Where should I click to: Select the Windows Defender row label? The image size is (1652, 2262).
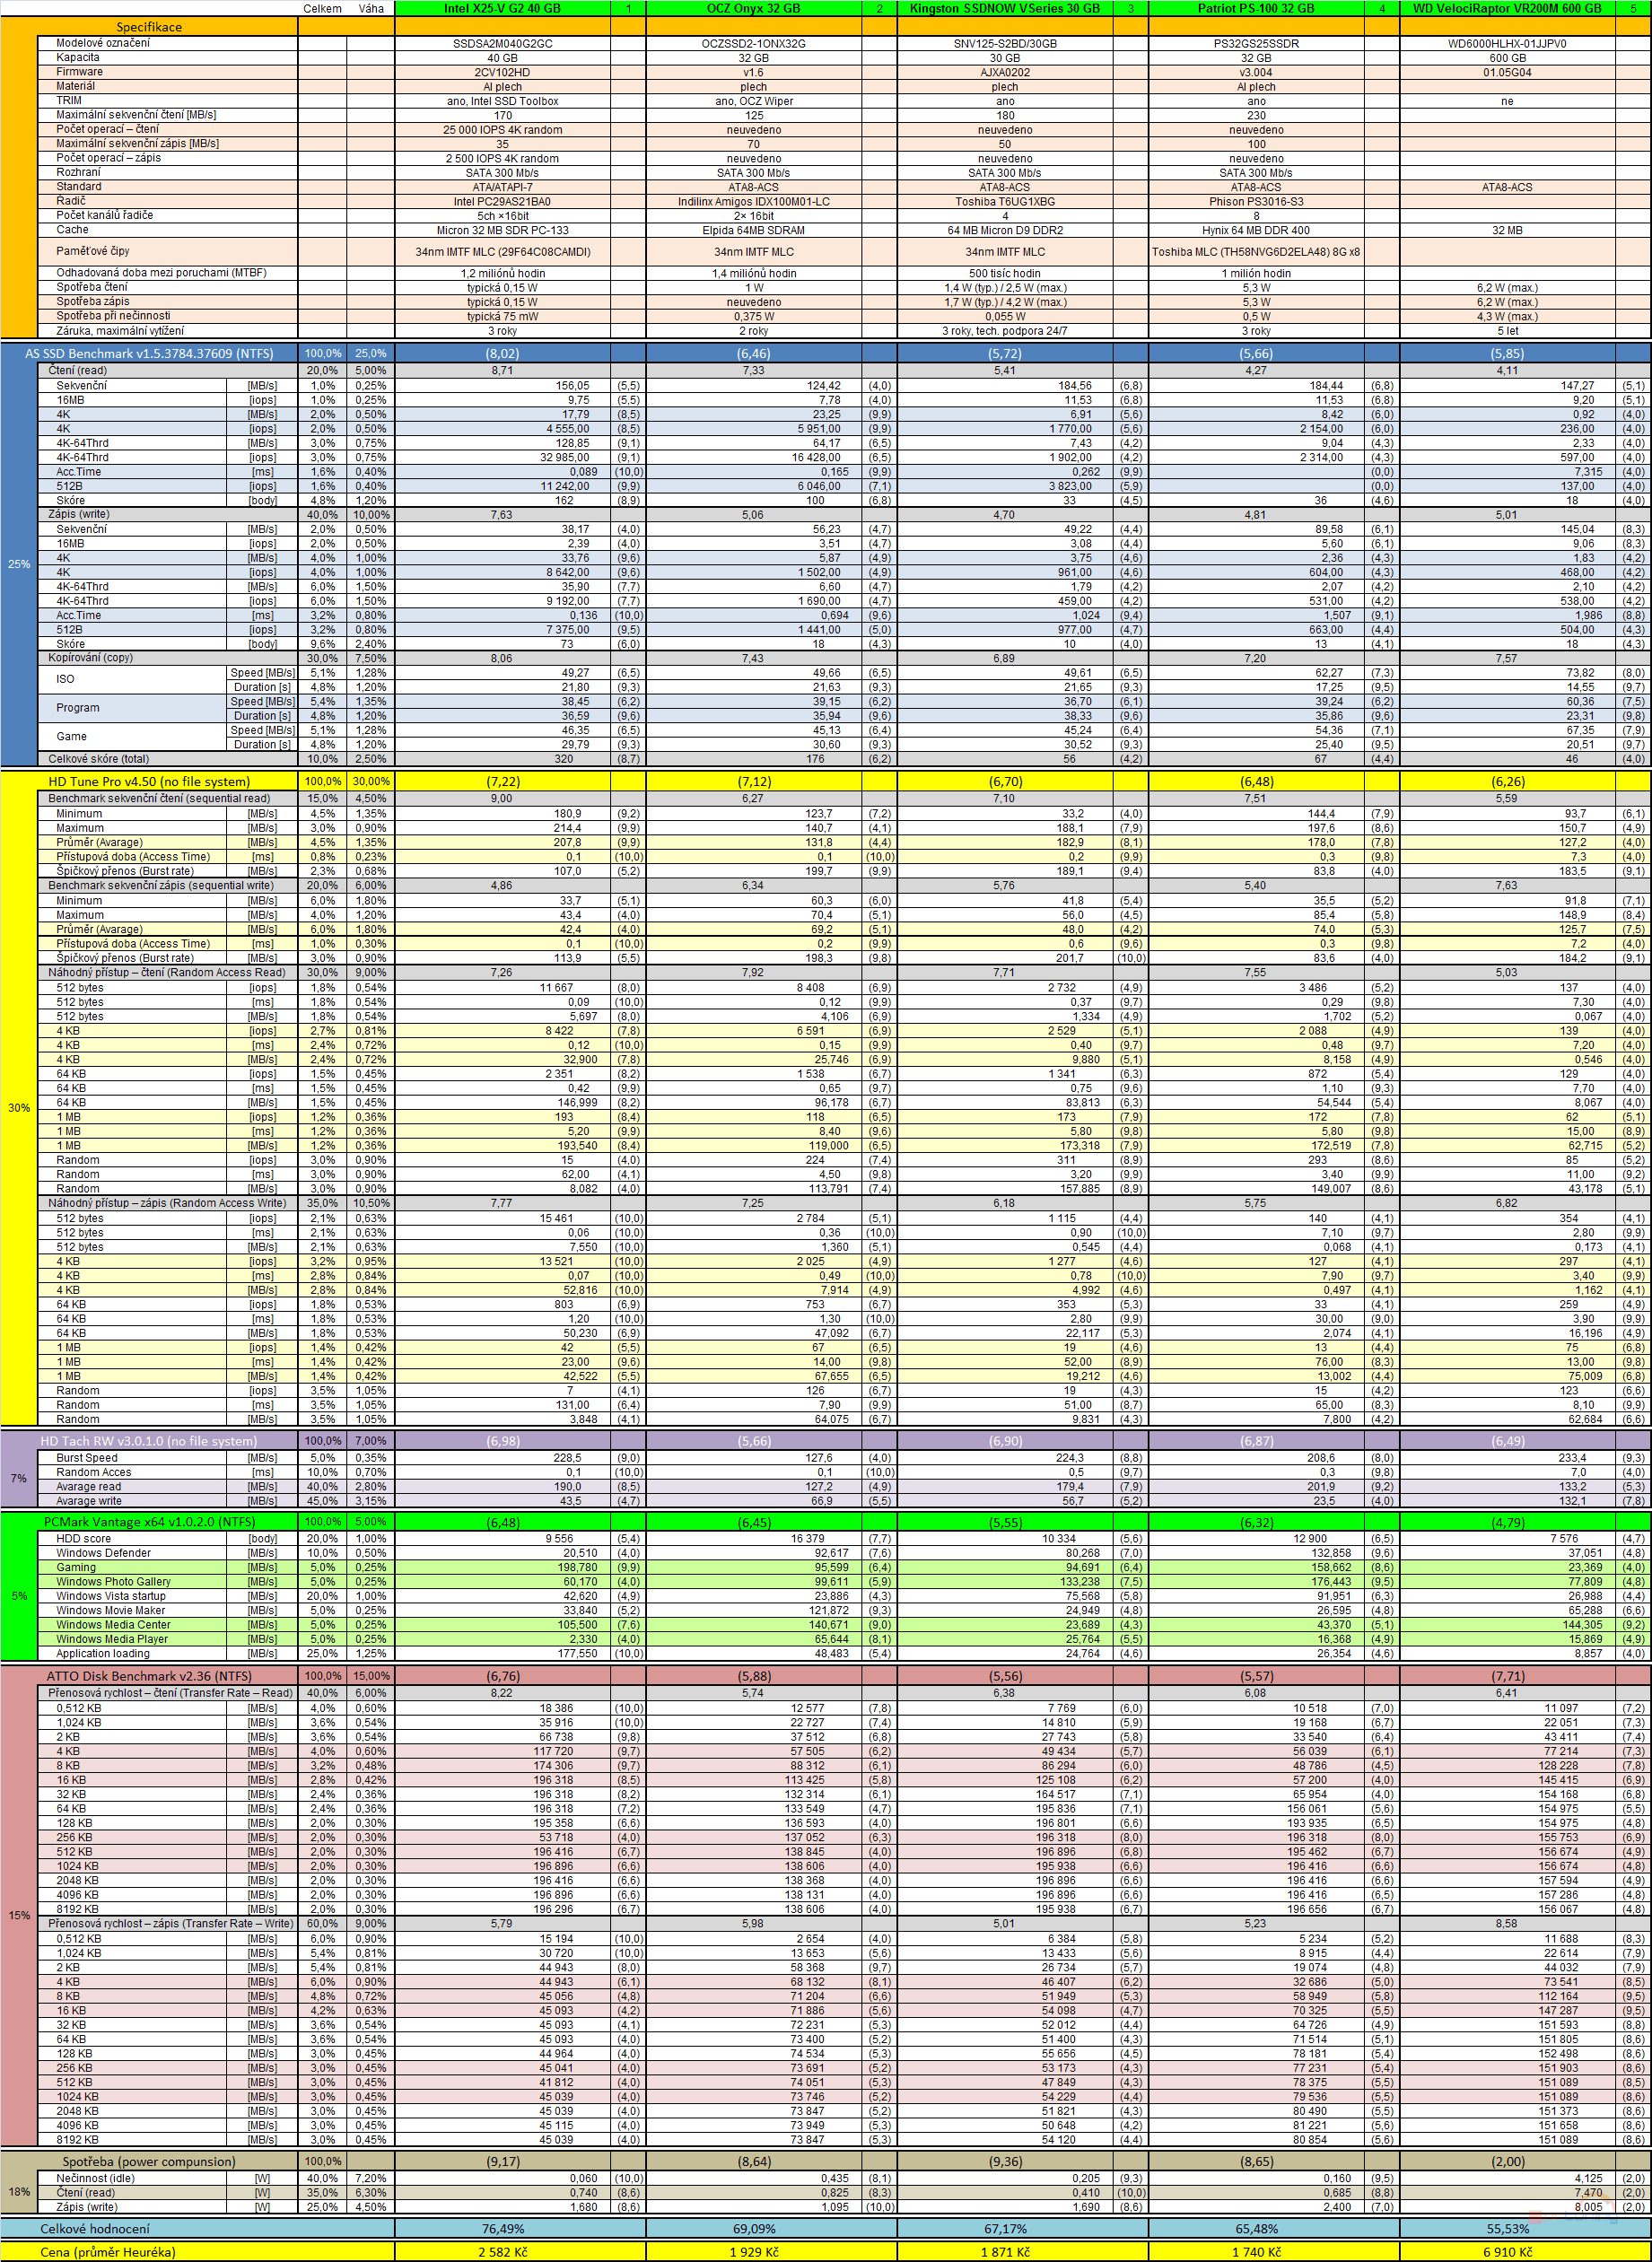[103, 1553]
